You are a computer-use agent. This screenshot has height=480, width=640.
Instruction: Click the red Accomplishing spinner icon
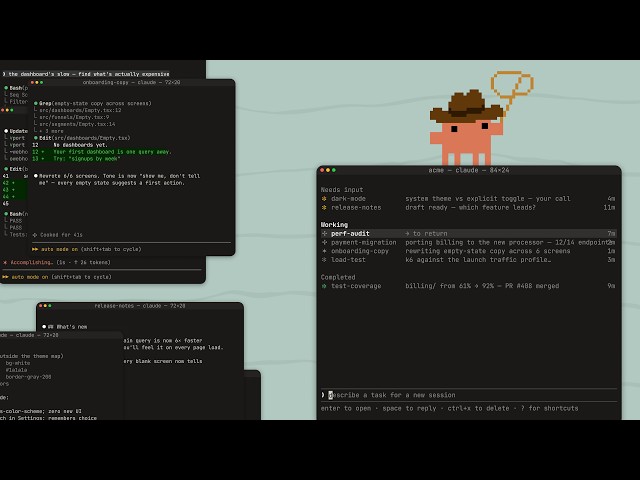coord(5,262)
